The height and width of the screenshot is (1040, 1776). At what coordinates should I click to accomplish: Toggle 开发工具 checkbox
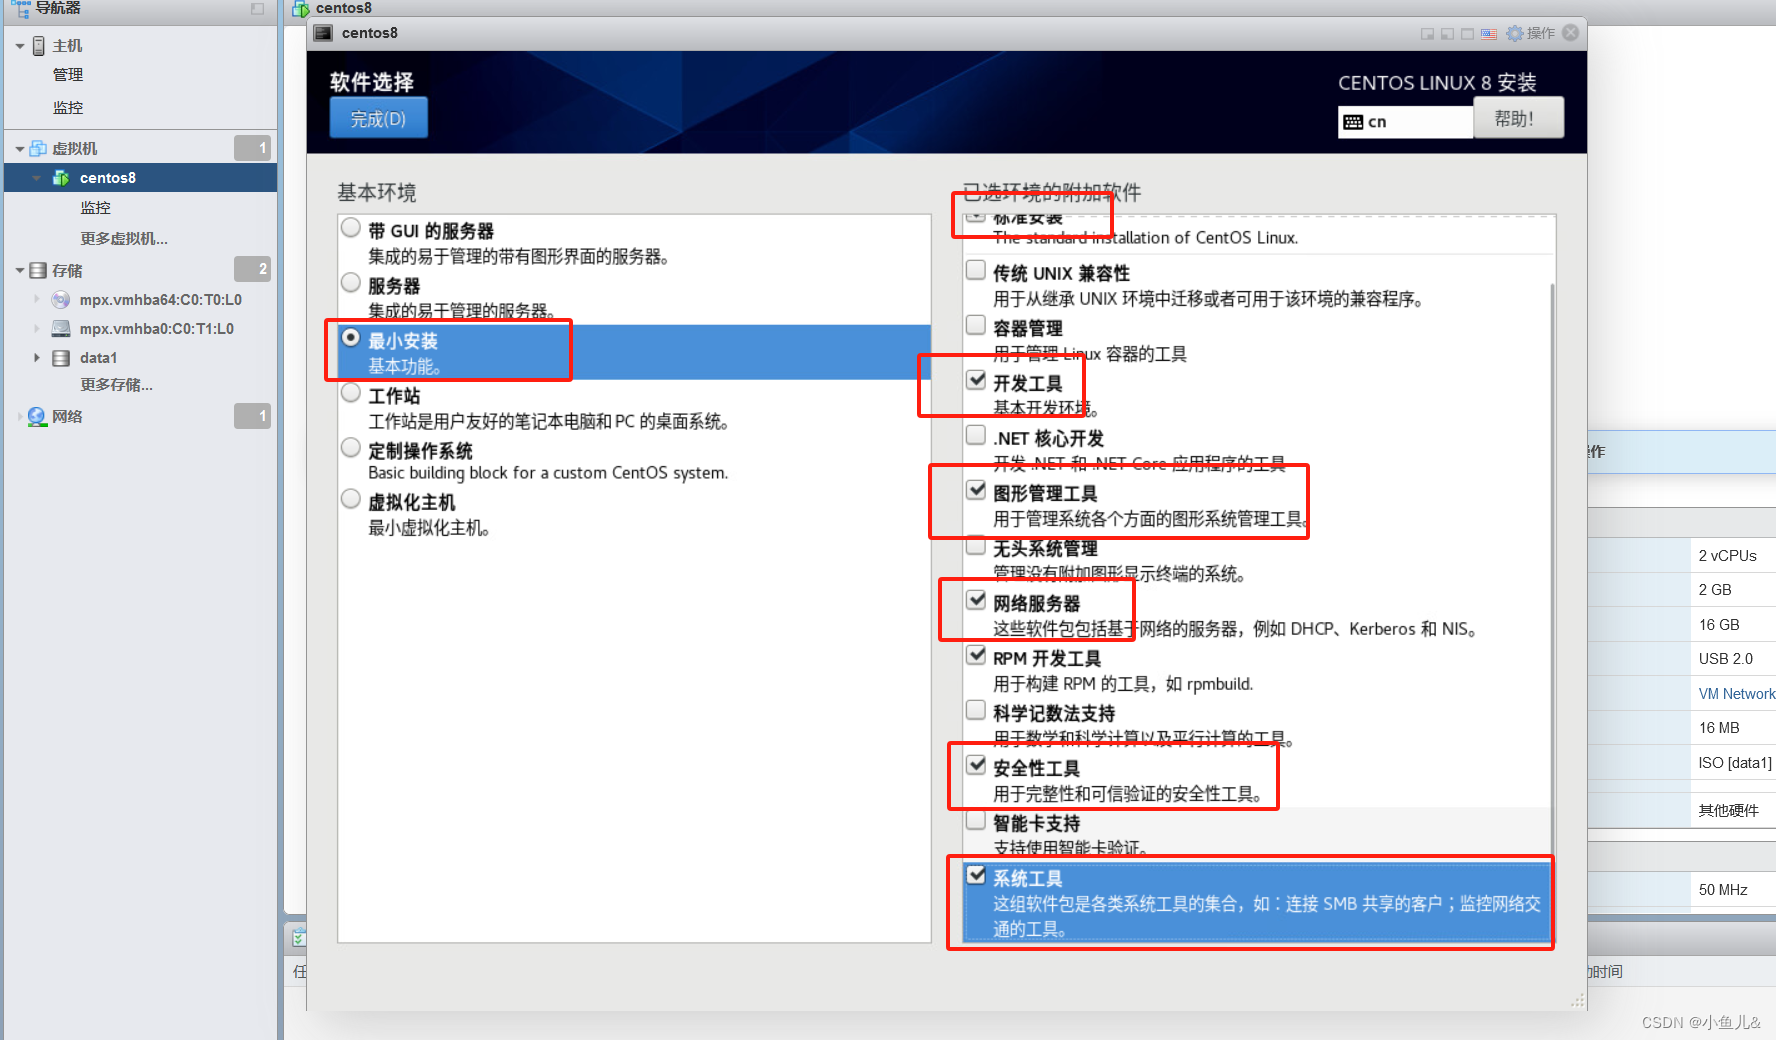click(976, 380)
